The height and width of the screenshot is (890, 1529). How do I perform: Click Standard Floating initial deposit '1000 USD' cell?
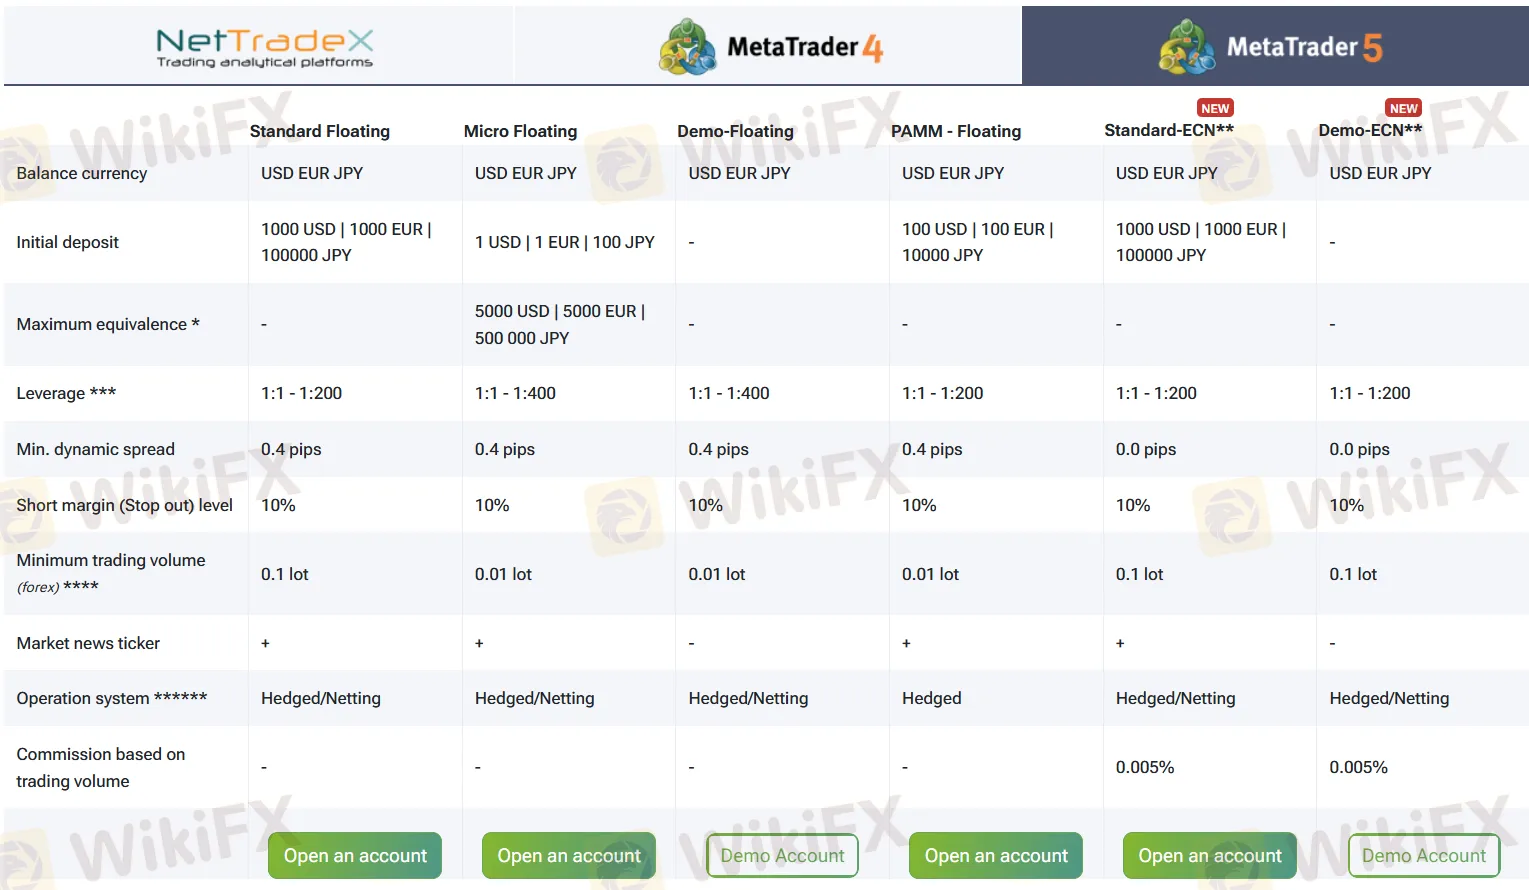click(346, 242)
